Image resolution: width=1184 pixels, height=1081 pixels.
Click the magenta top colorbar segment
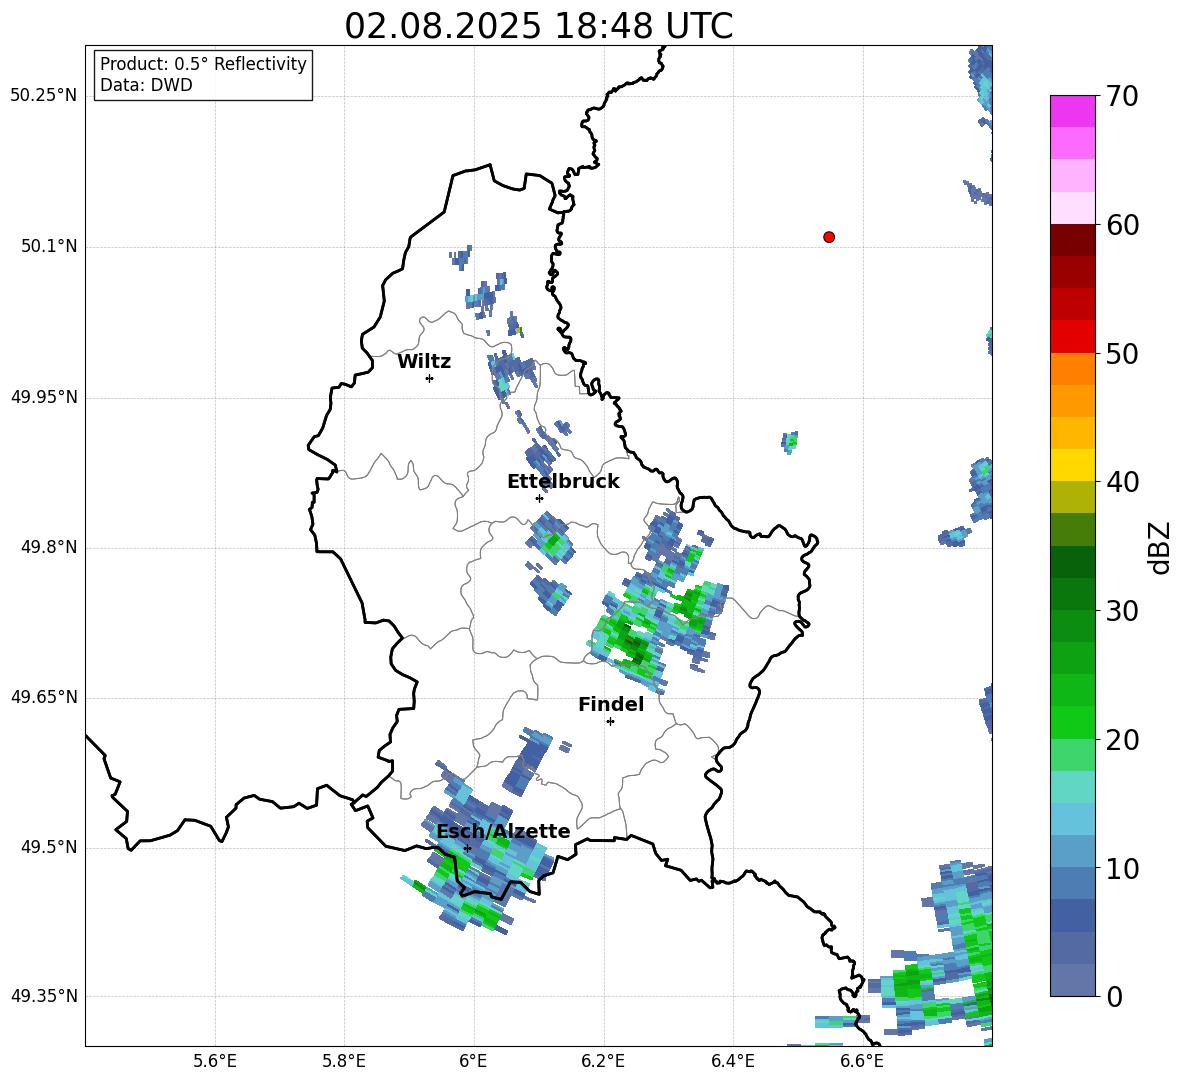point(1072,111)
